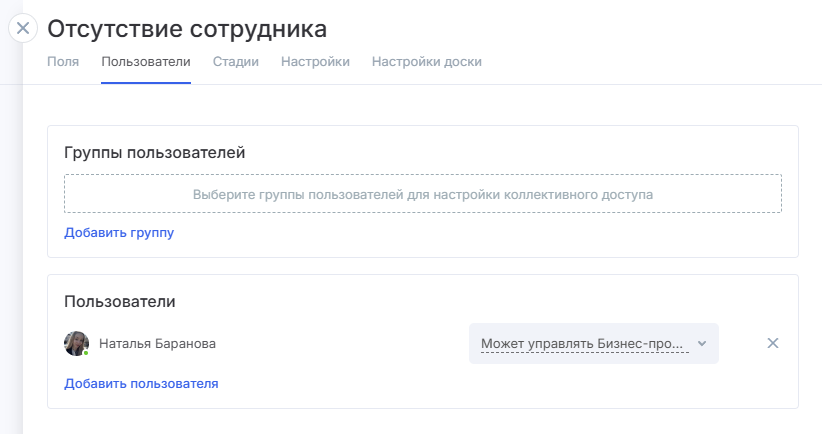This screenshot has width=822, height=434.
Task: Open the Настройки доски tab
Action: 426,62
